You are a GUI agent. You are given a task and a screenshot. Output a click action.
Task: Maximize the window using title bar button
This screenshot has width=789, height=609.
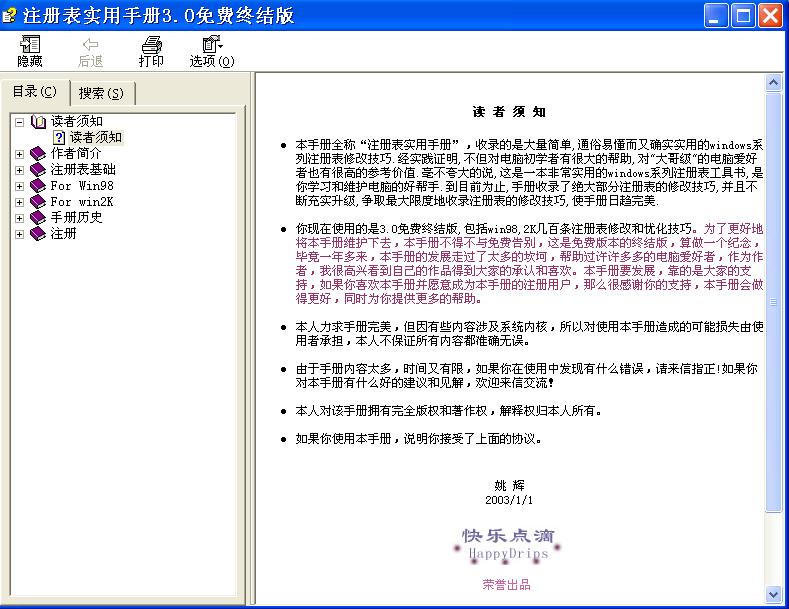pyautogui.click(x=743, y=15)
